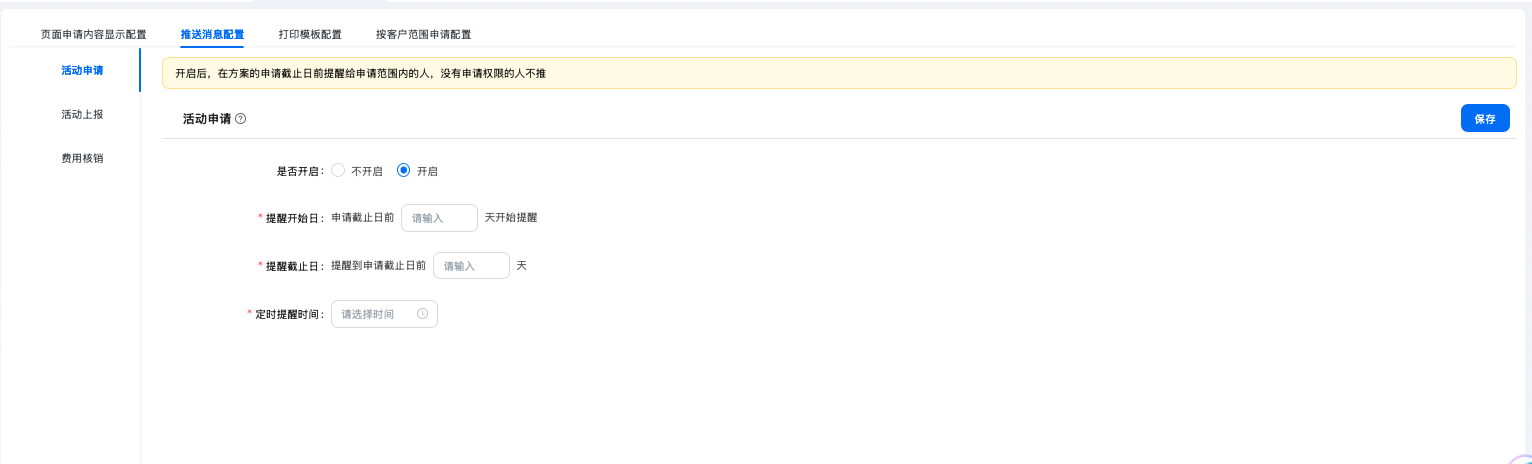Click the 是否开启 field label
Image resolution: width=1532 pixels, height=464 pixels.
tap(299, 171)
